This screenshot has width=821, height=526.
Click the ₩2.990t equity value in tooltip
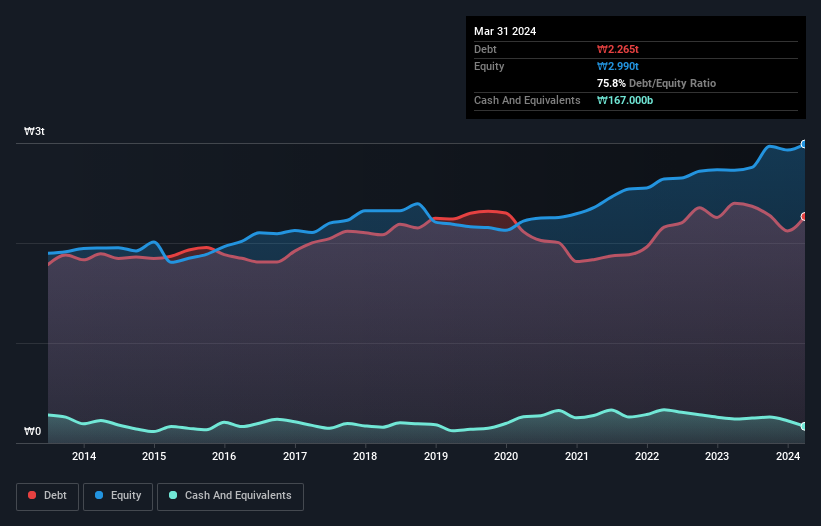[x=618, y=66]
